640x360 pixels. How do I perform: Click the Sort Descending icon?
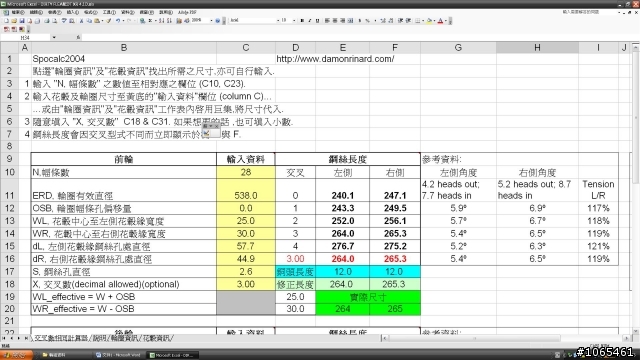click(x=169, y=21)
